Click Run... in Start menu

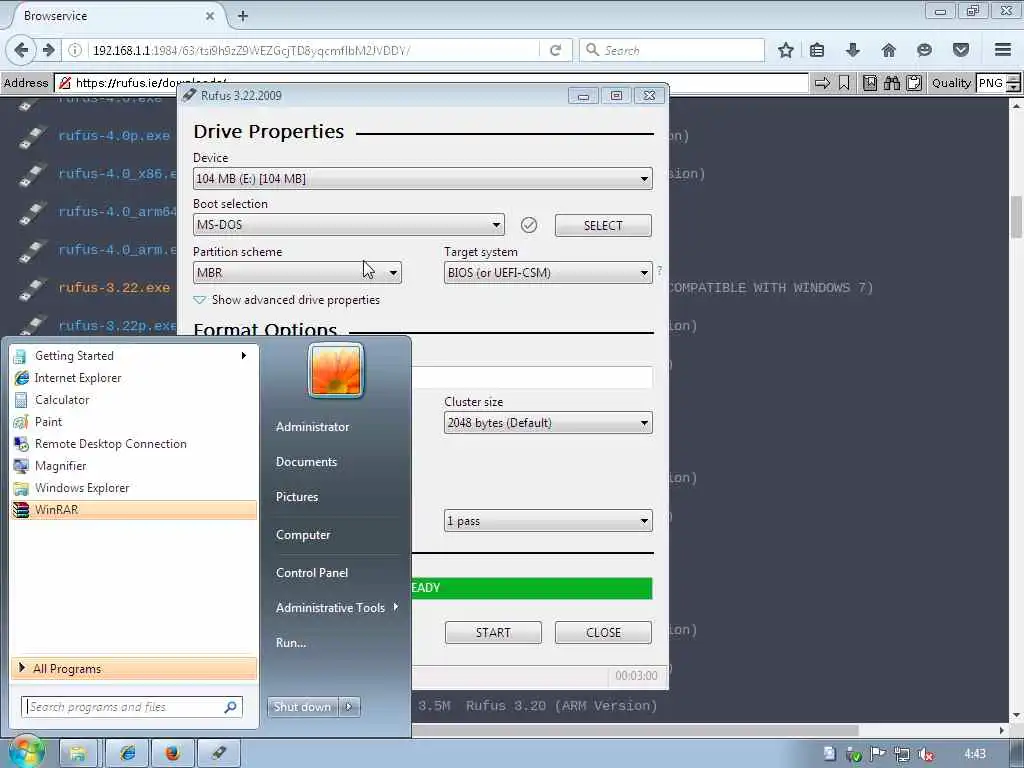coord(291,643)
